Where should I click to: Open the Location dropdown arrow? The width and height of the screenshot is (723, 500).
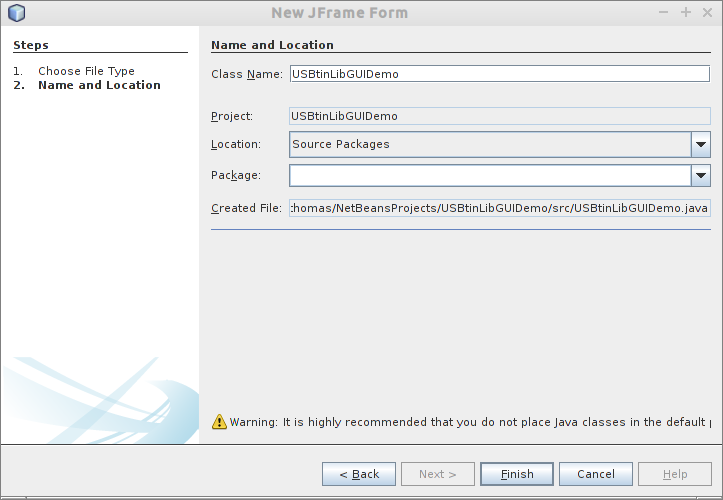[701, 144]
